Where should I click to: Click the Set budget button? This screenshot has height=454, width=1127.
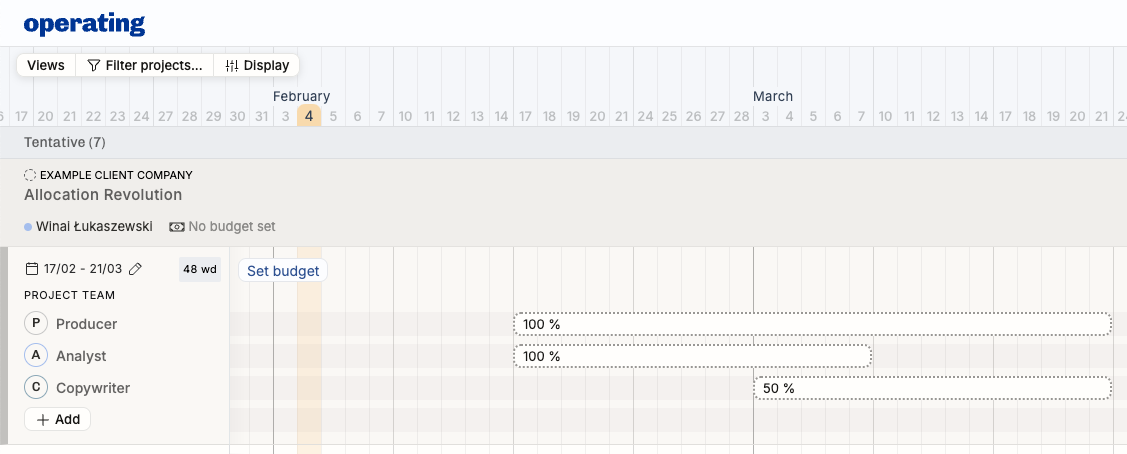coord(283,271)
